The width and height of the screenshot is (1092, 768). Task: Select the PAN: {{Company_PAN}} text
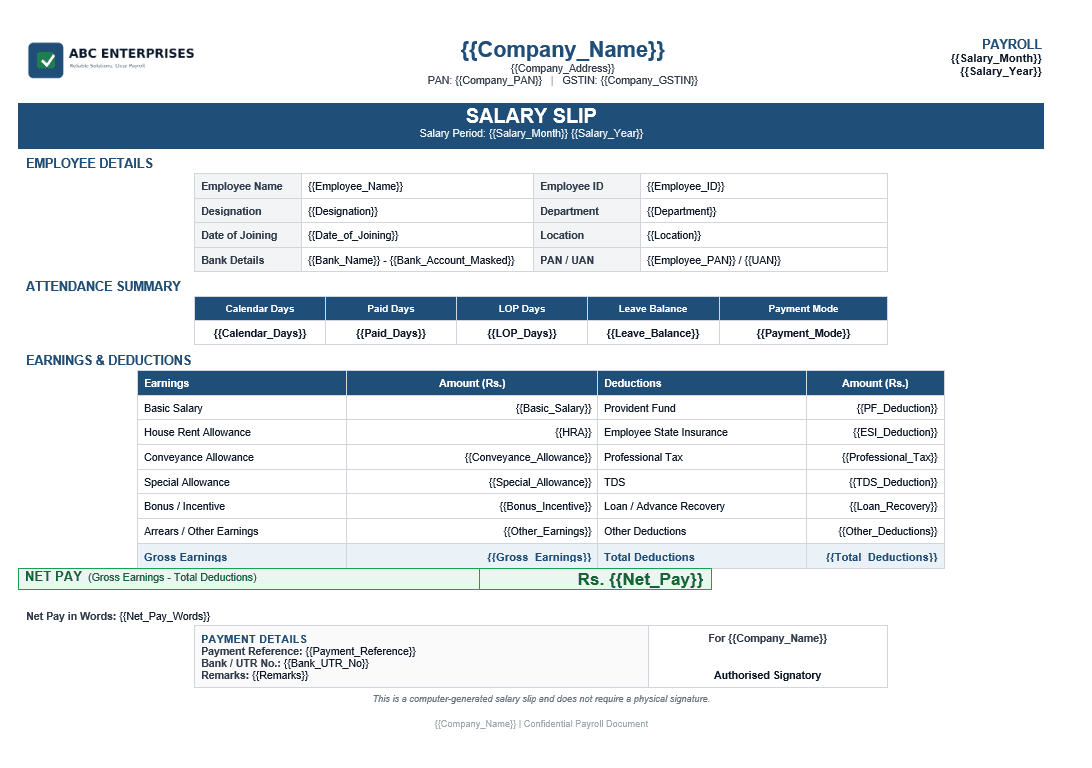485,81
